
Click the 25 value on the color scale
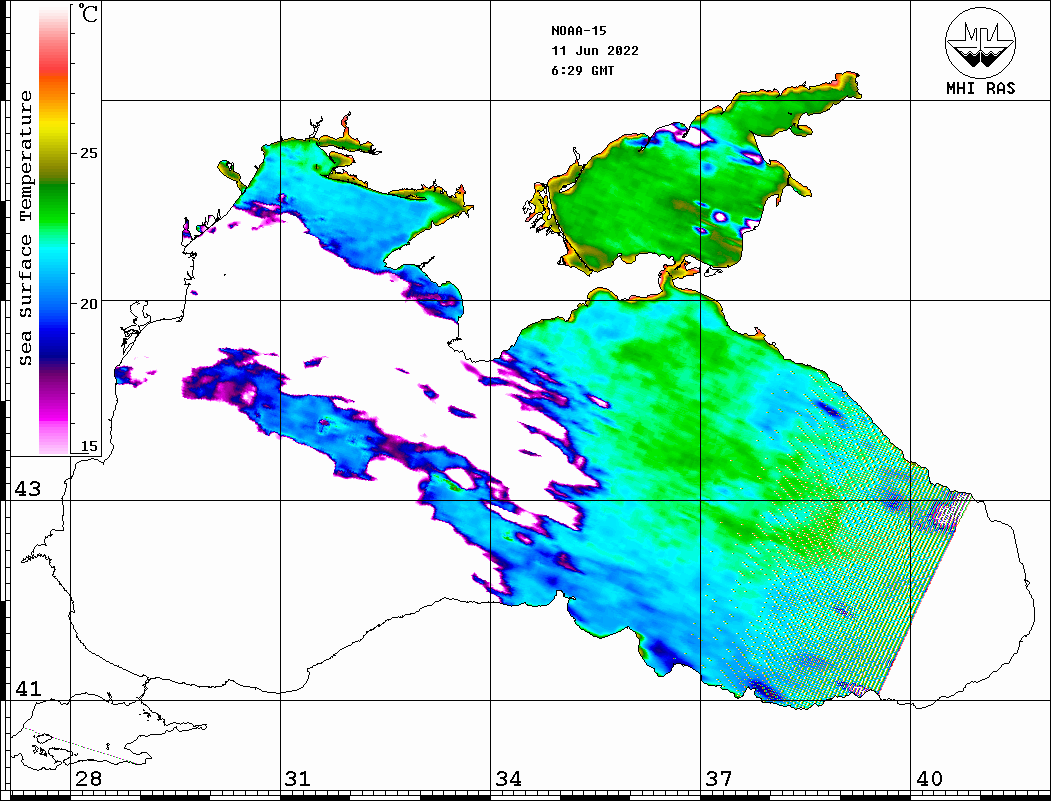[x=88, y=153]
